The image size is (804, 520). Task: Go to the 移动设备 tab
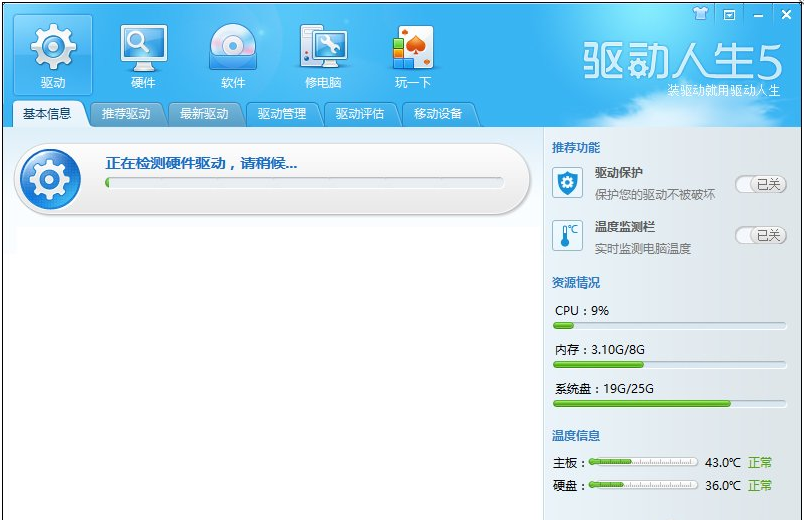[x=438, y=114]
